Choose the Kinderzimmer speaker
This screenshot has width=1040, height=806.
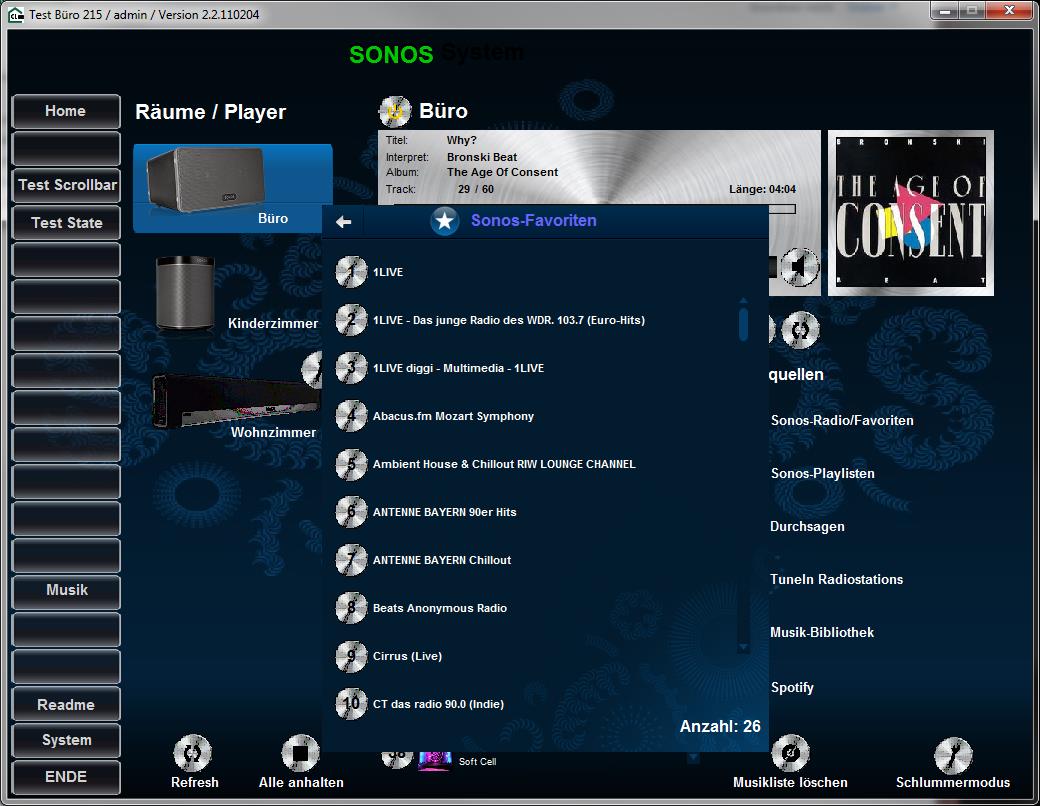click(185, 292)
